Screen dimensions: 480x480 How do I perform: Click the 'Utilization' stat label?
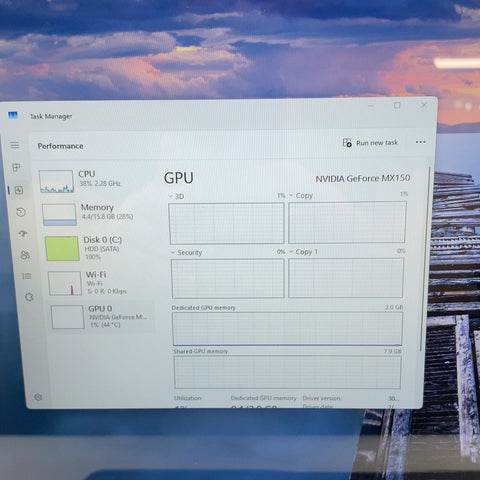188,398
